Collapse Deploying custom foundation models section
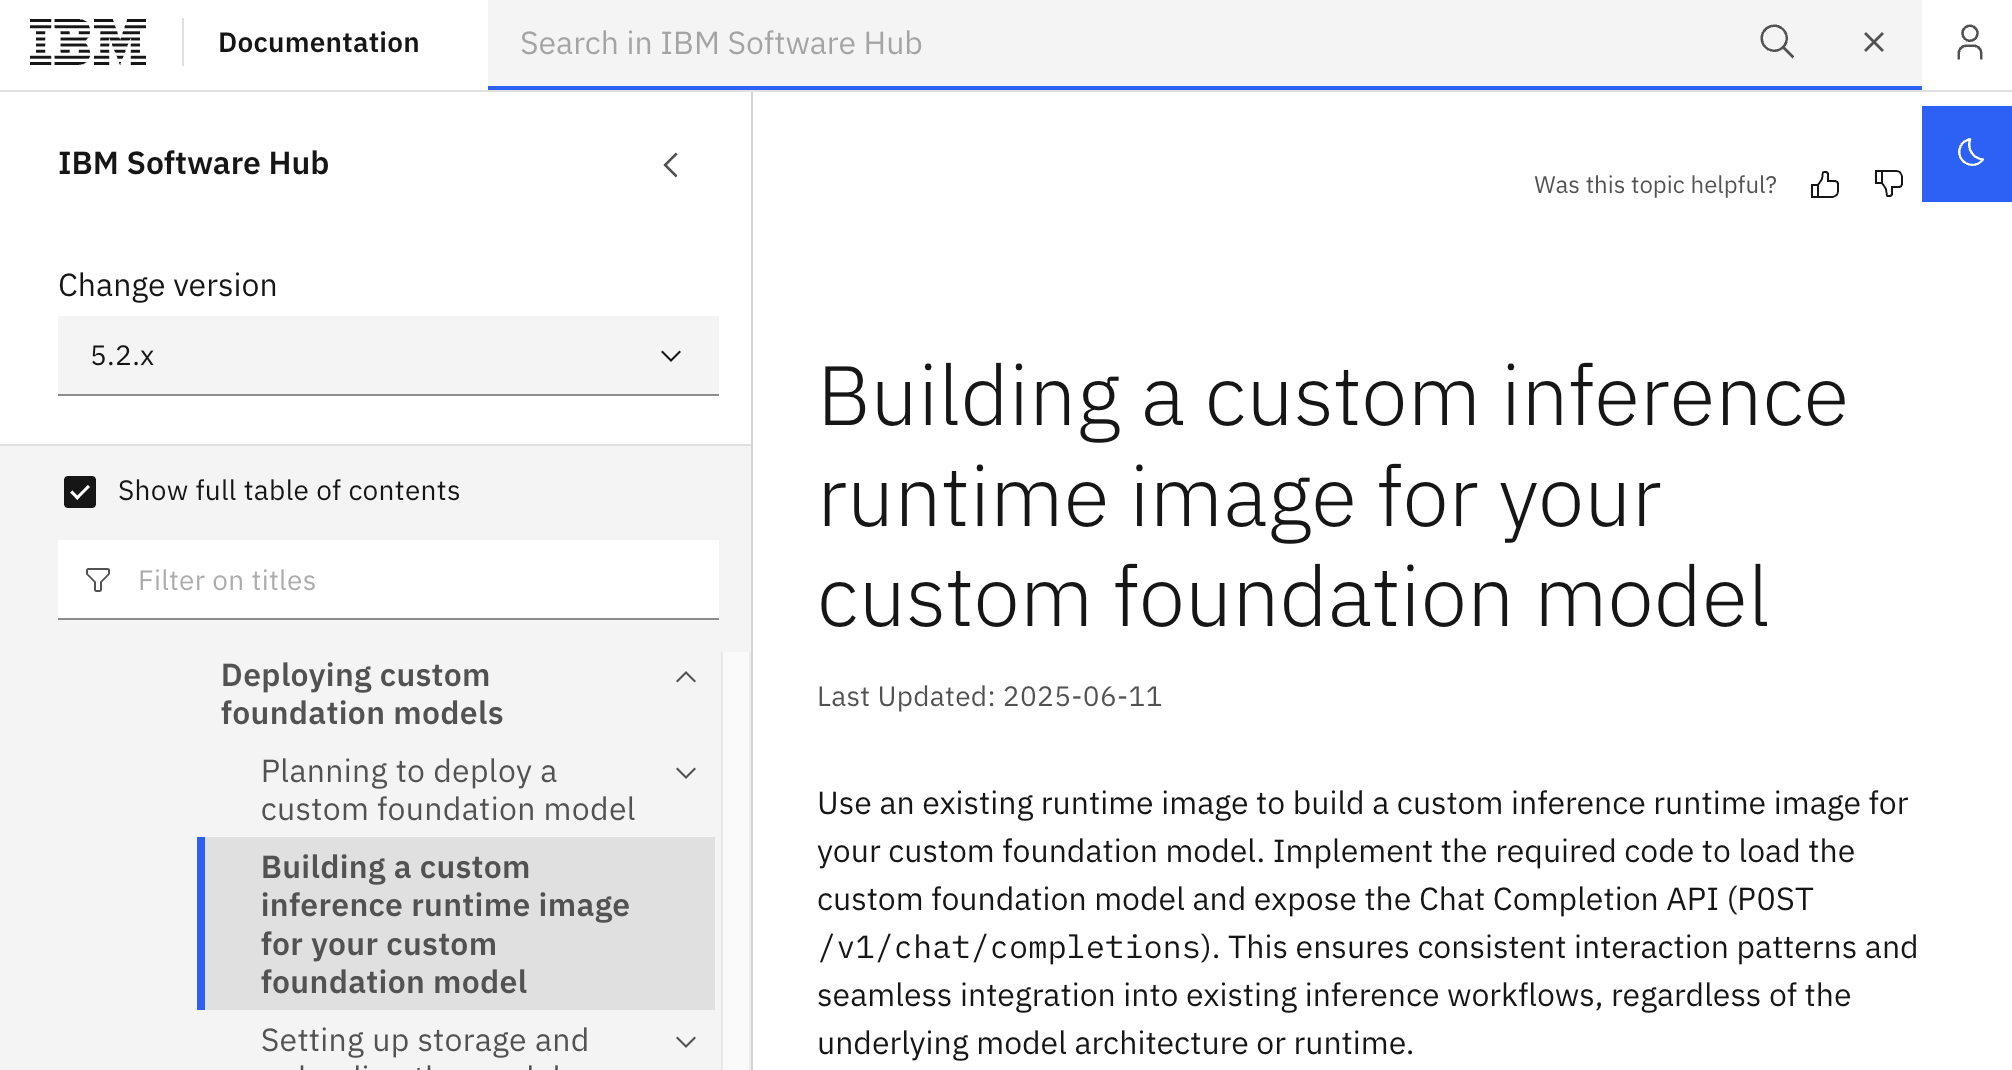 click(x=686, y=678)
